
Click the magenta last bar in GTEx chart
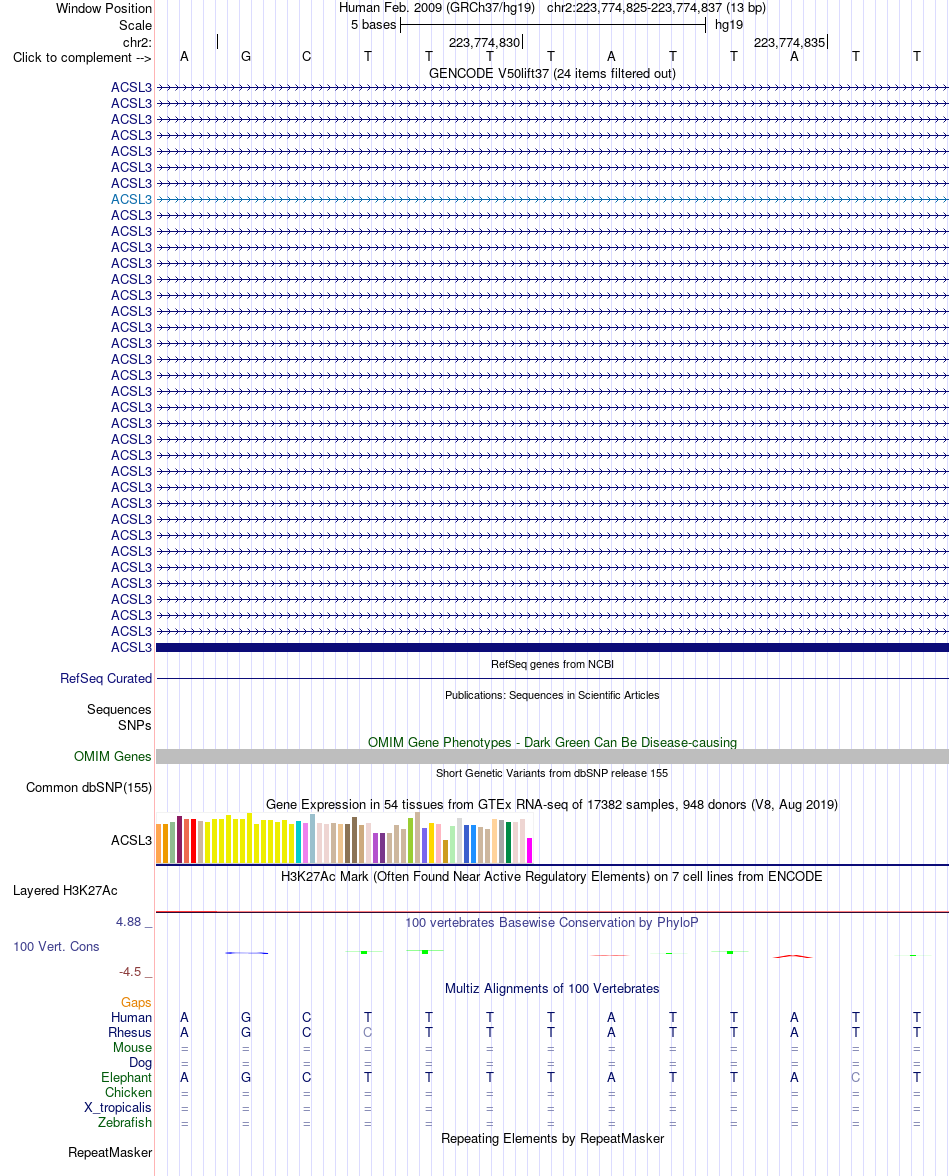click(x=529, y=850)
